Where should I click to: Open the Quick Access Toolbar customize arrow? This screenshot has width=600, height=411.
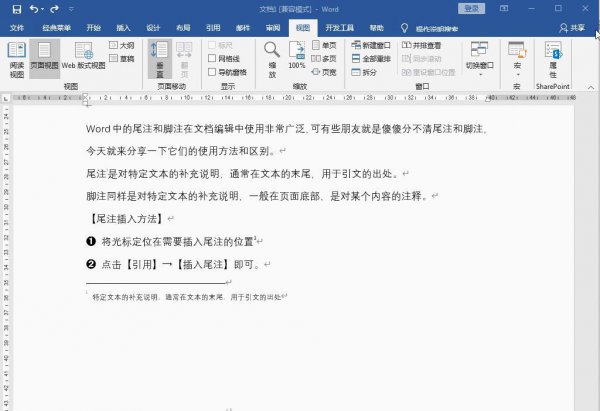[71, 9]
